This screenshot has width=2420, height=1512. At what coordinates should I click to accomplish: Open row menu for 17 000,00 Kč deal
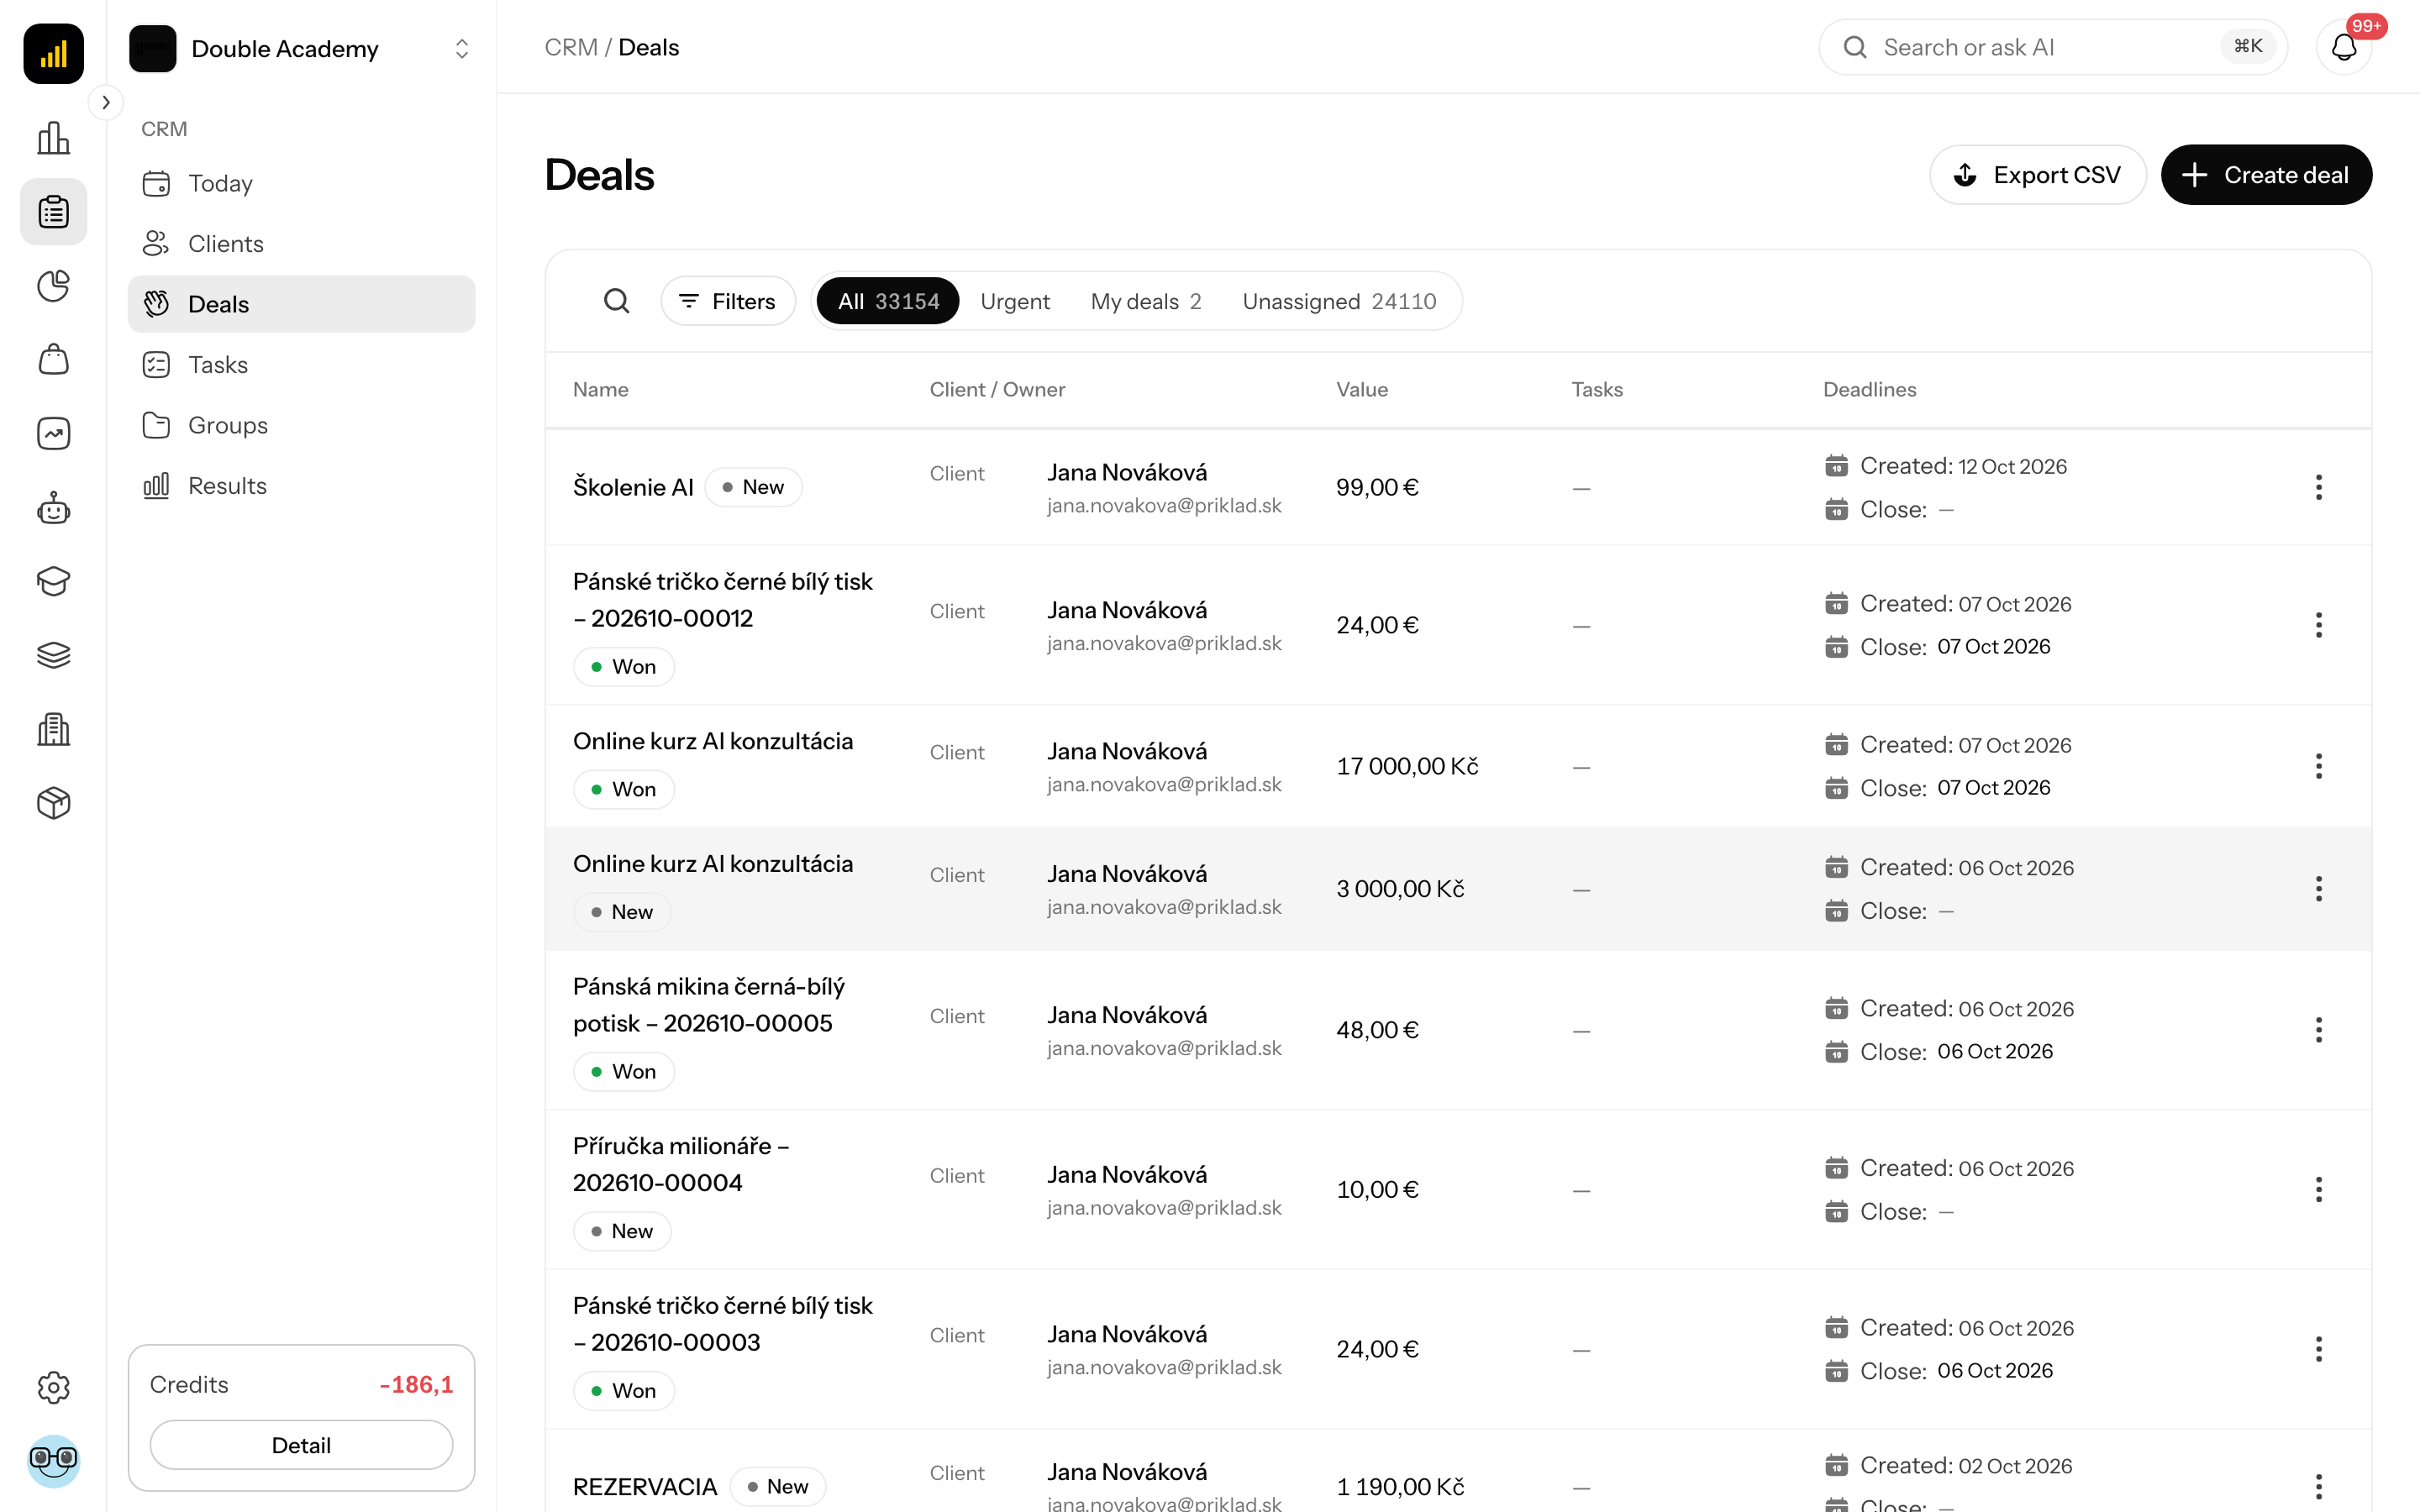click(x=2318, y=766)
